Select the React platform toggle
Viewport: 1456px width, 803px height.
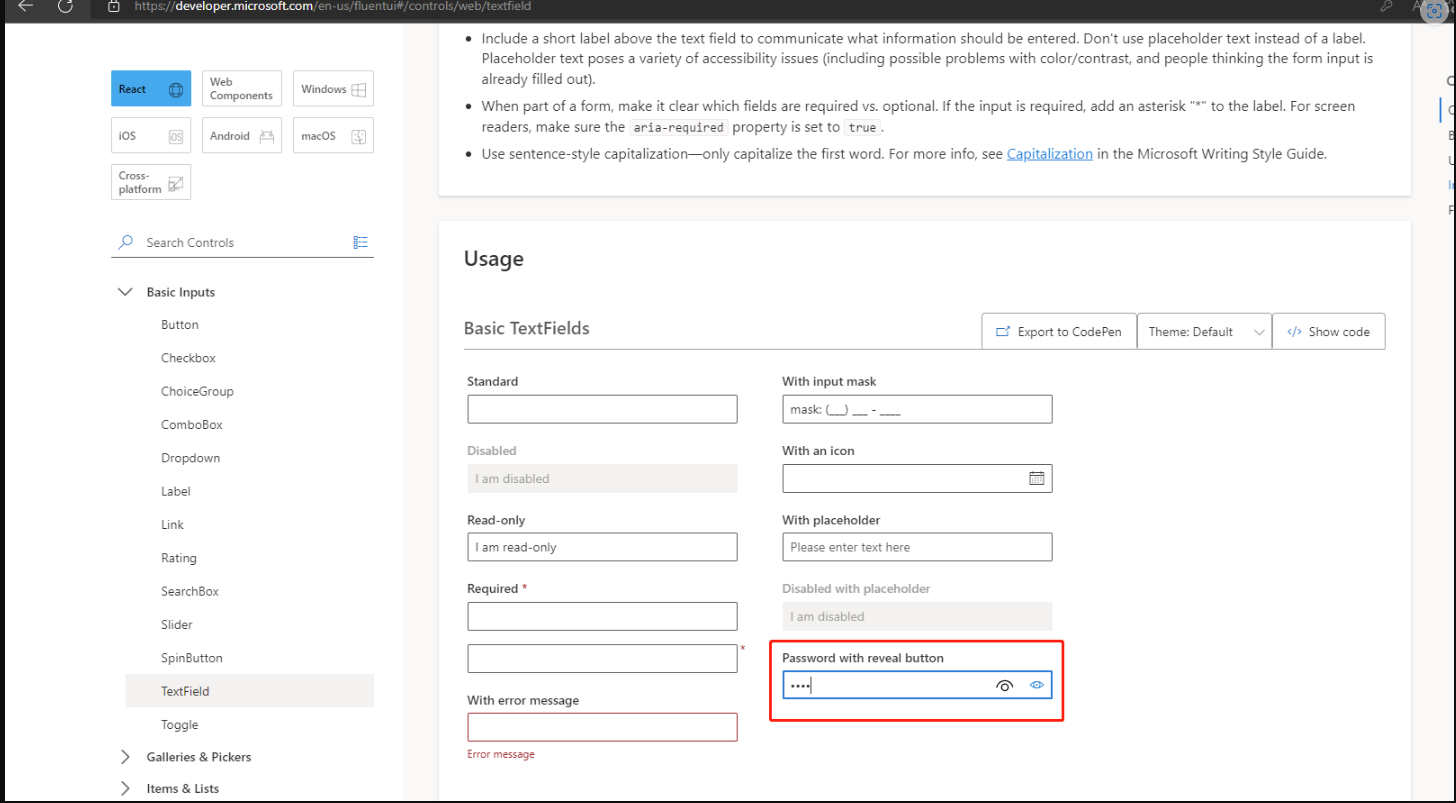pos(150,88)
